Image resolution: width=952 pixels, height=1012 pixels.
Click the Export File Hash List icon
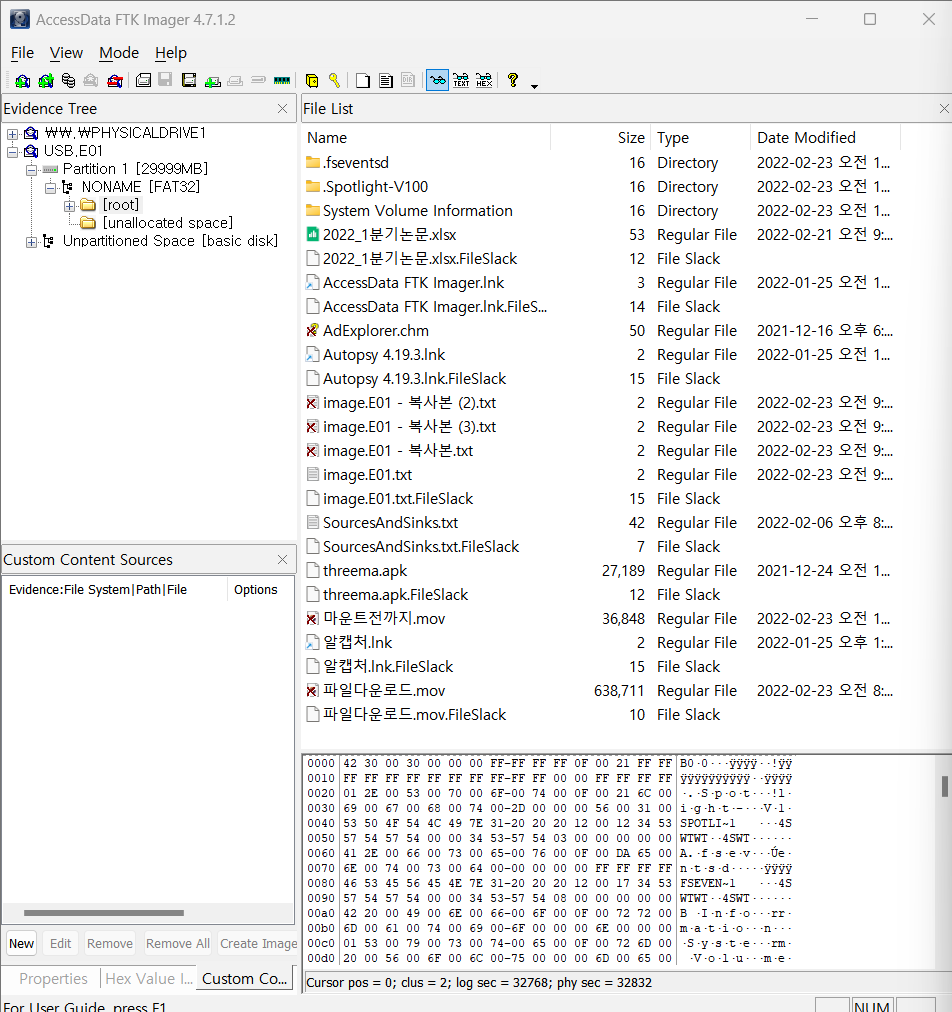[386, 80]
